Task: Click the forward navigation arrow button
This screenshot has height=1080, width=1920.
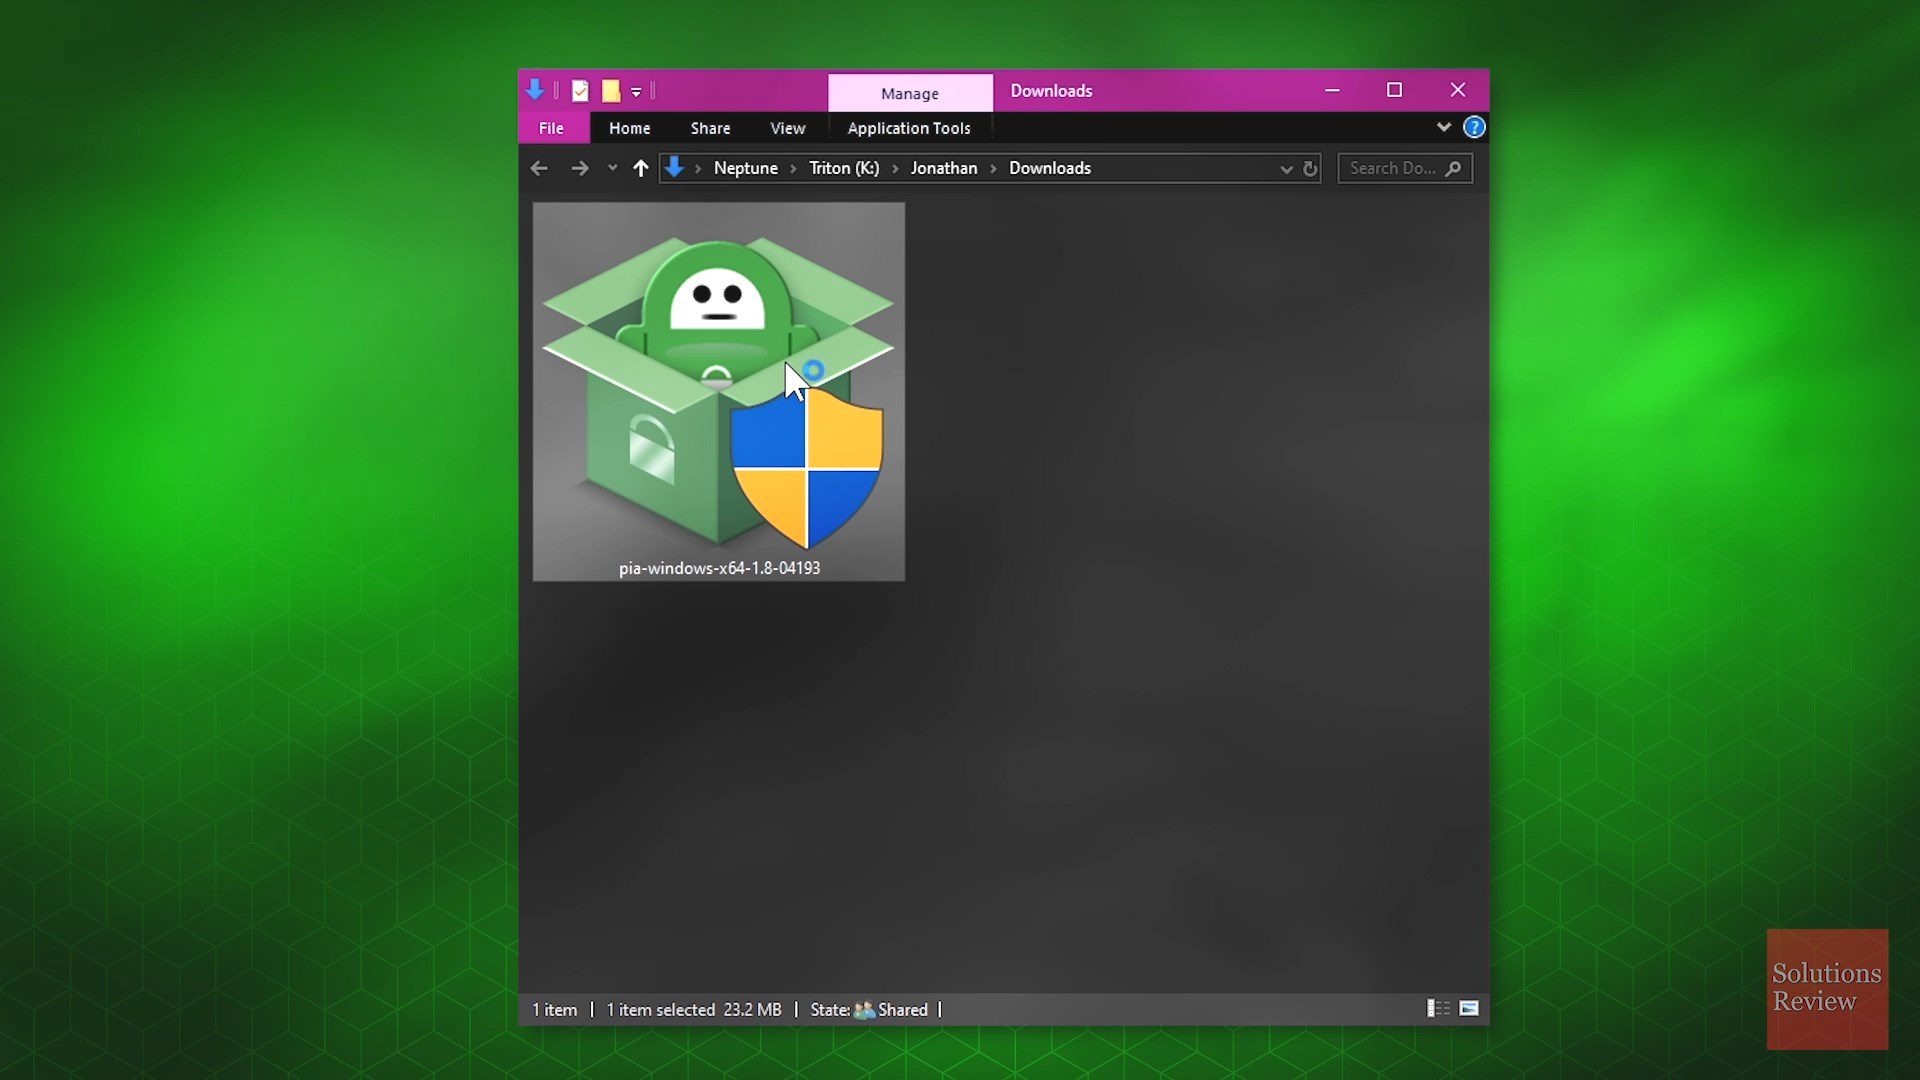Action: click(580, 167)
